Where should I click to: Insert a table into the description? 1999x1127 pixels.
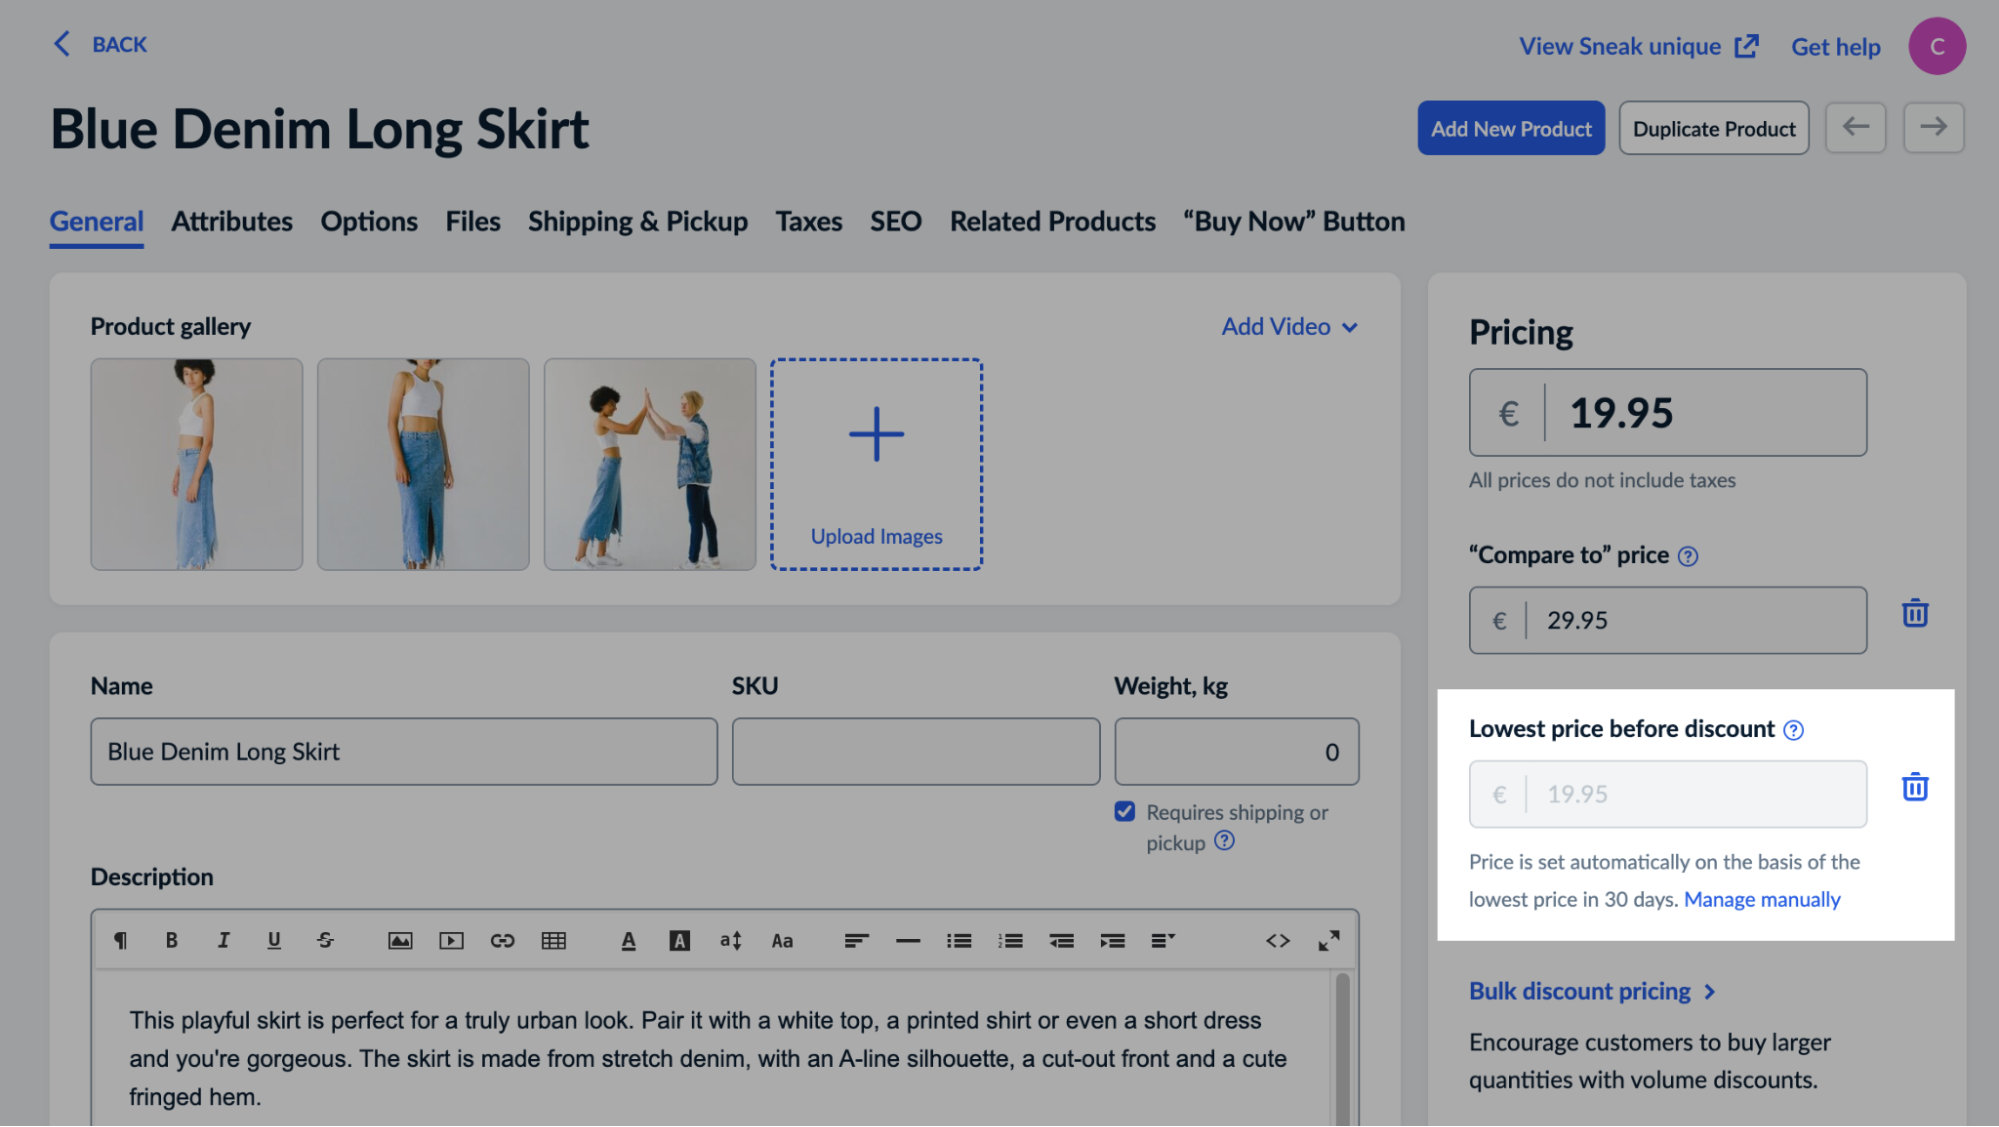click(553, 940)
